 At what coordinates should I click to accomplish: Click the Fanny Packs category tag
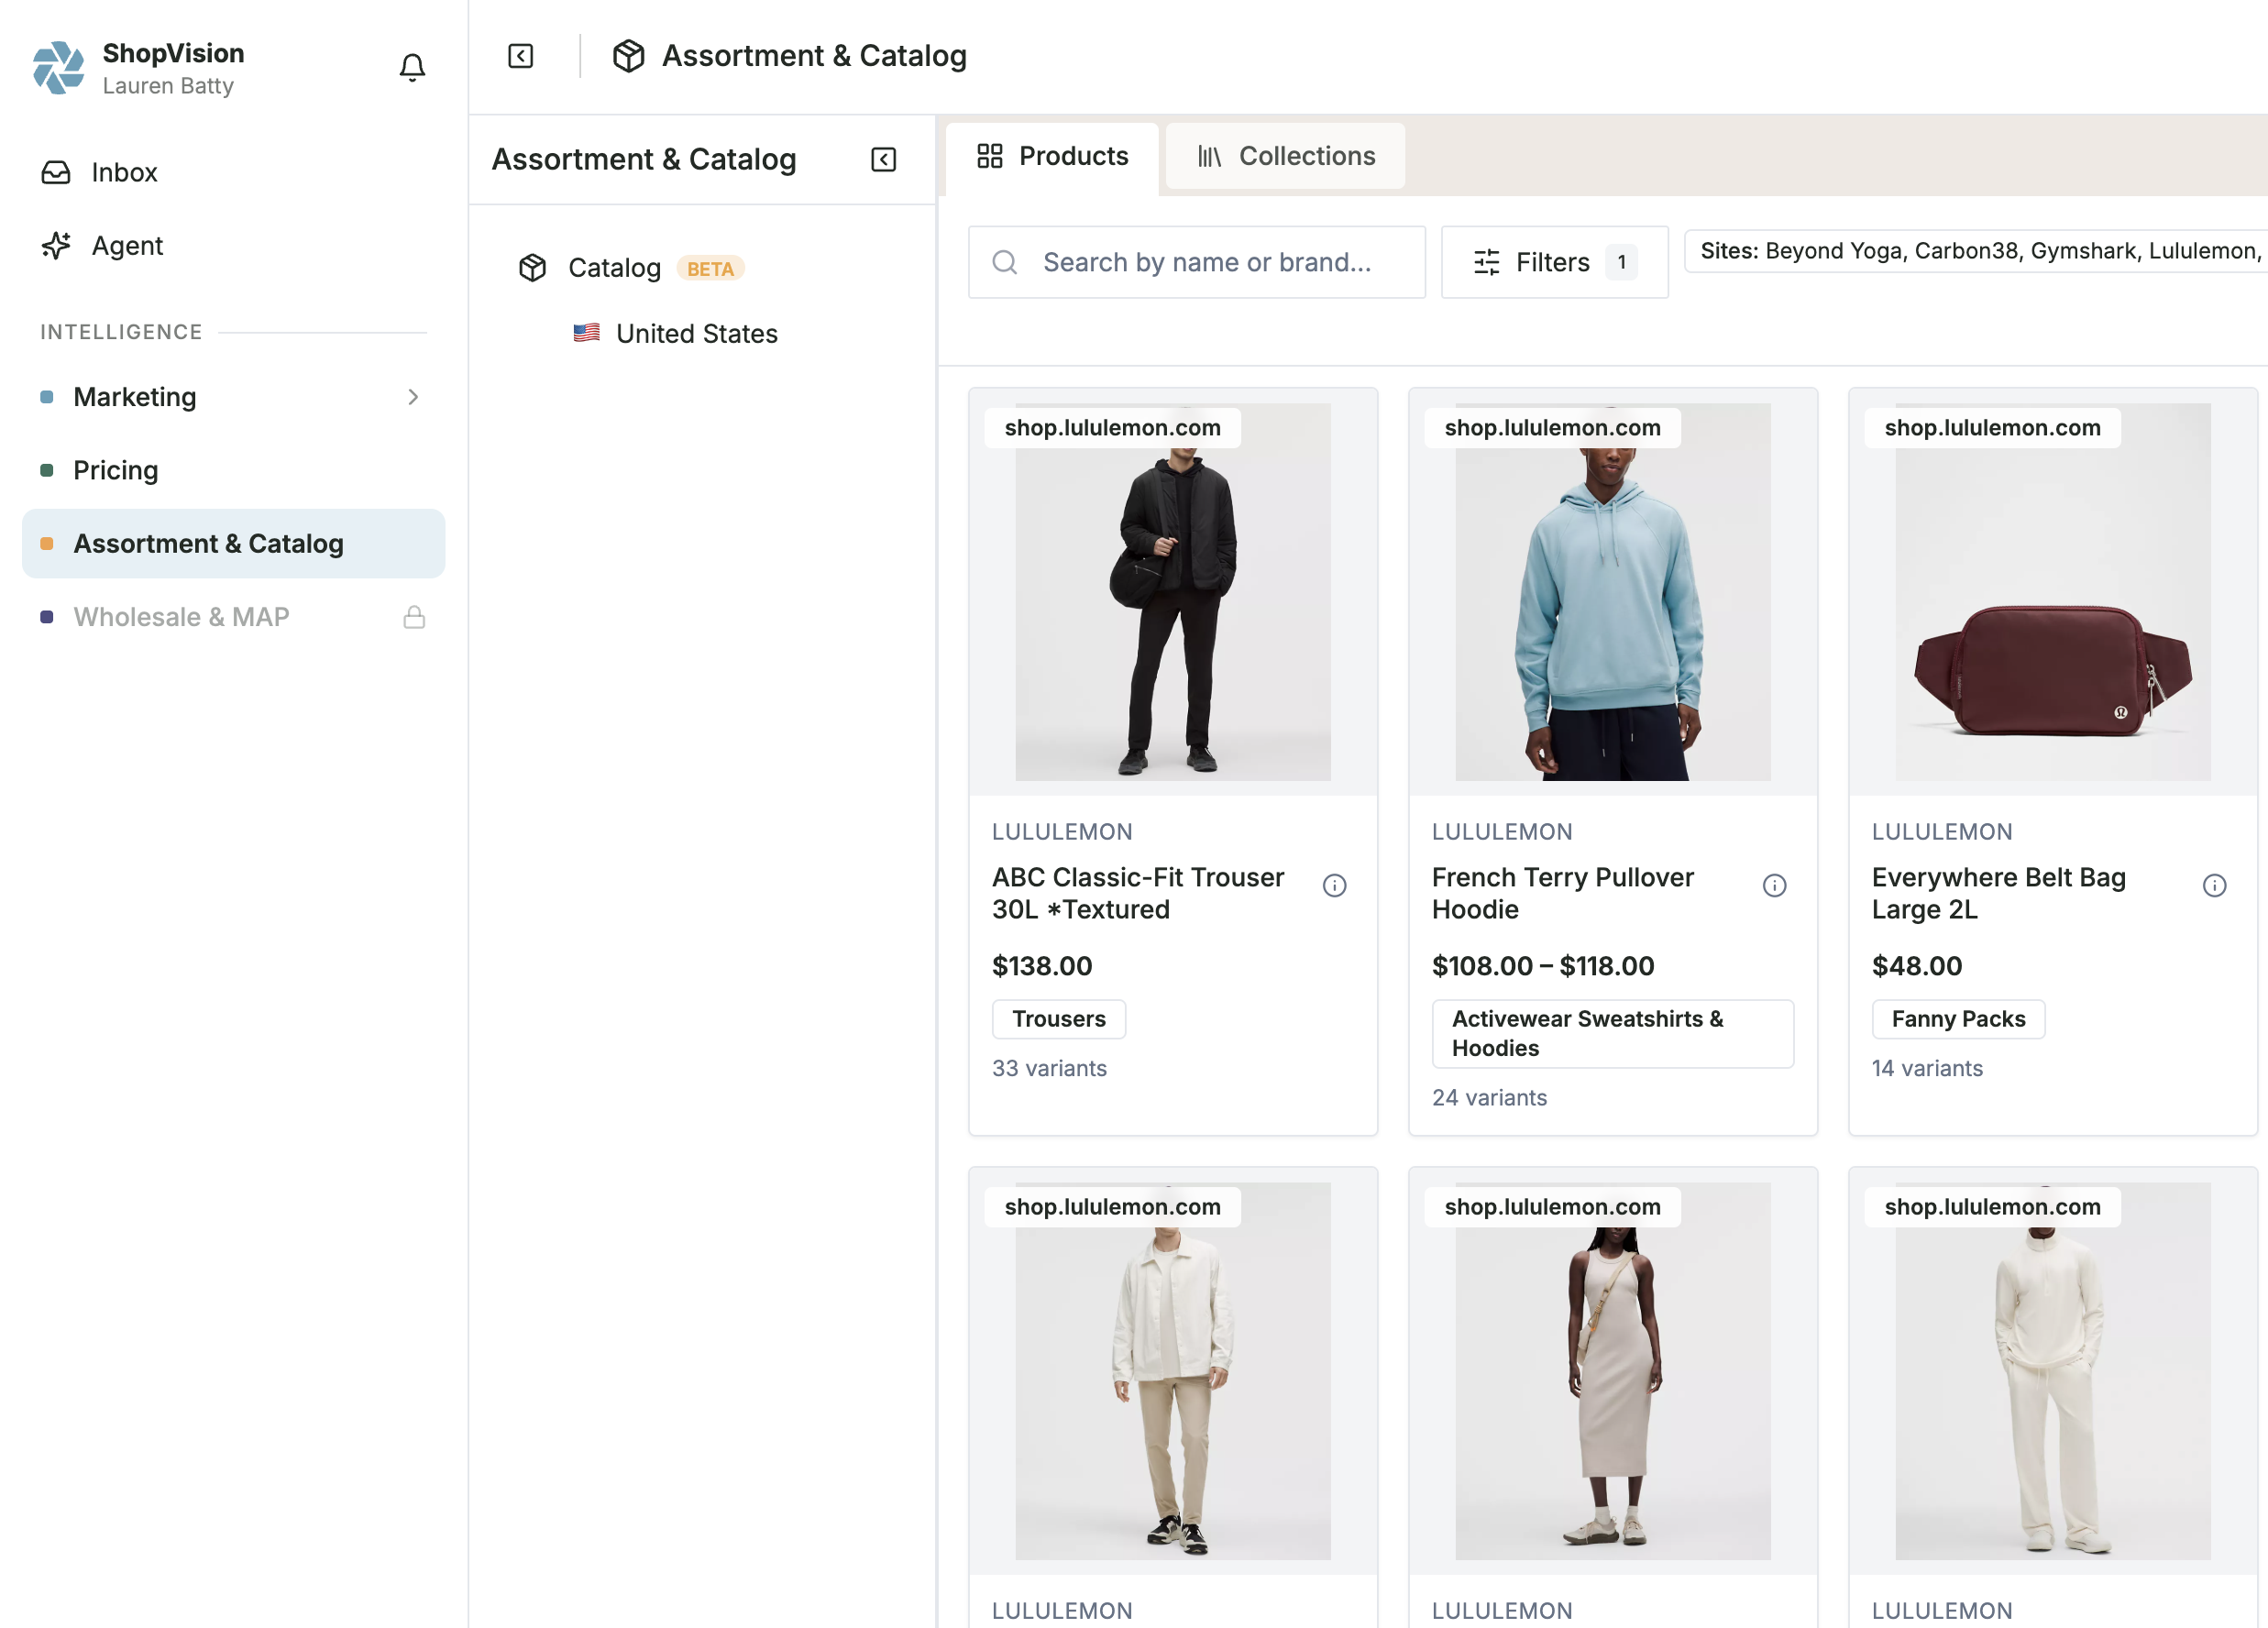[1958, 1019]
